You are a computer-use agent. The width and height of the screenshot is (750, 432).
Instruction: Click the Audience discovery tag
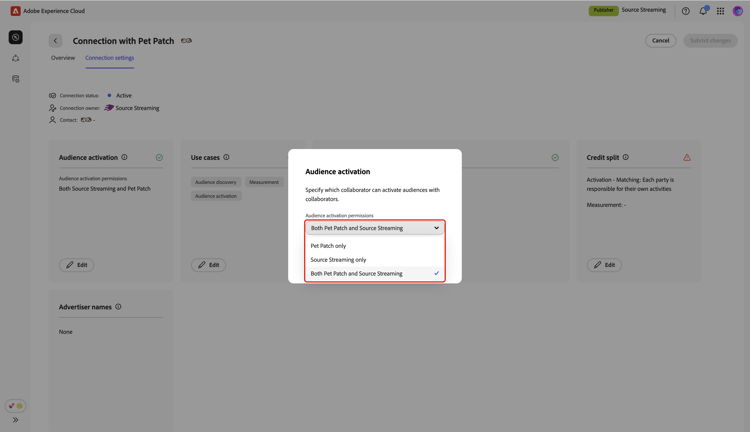point(216,182)
